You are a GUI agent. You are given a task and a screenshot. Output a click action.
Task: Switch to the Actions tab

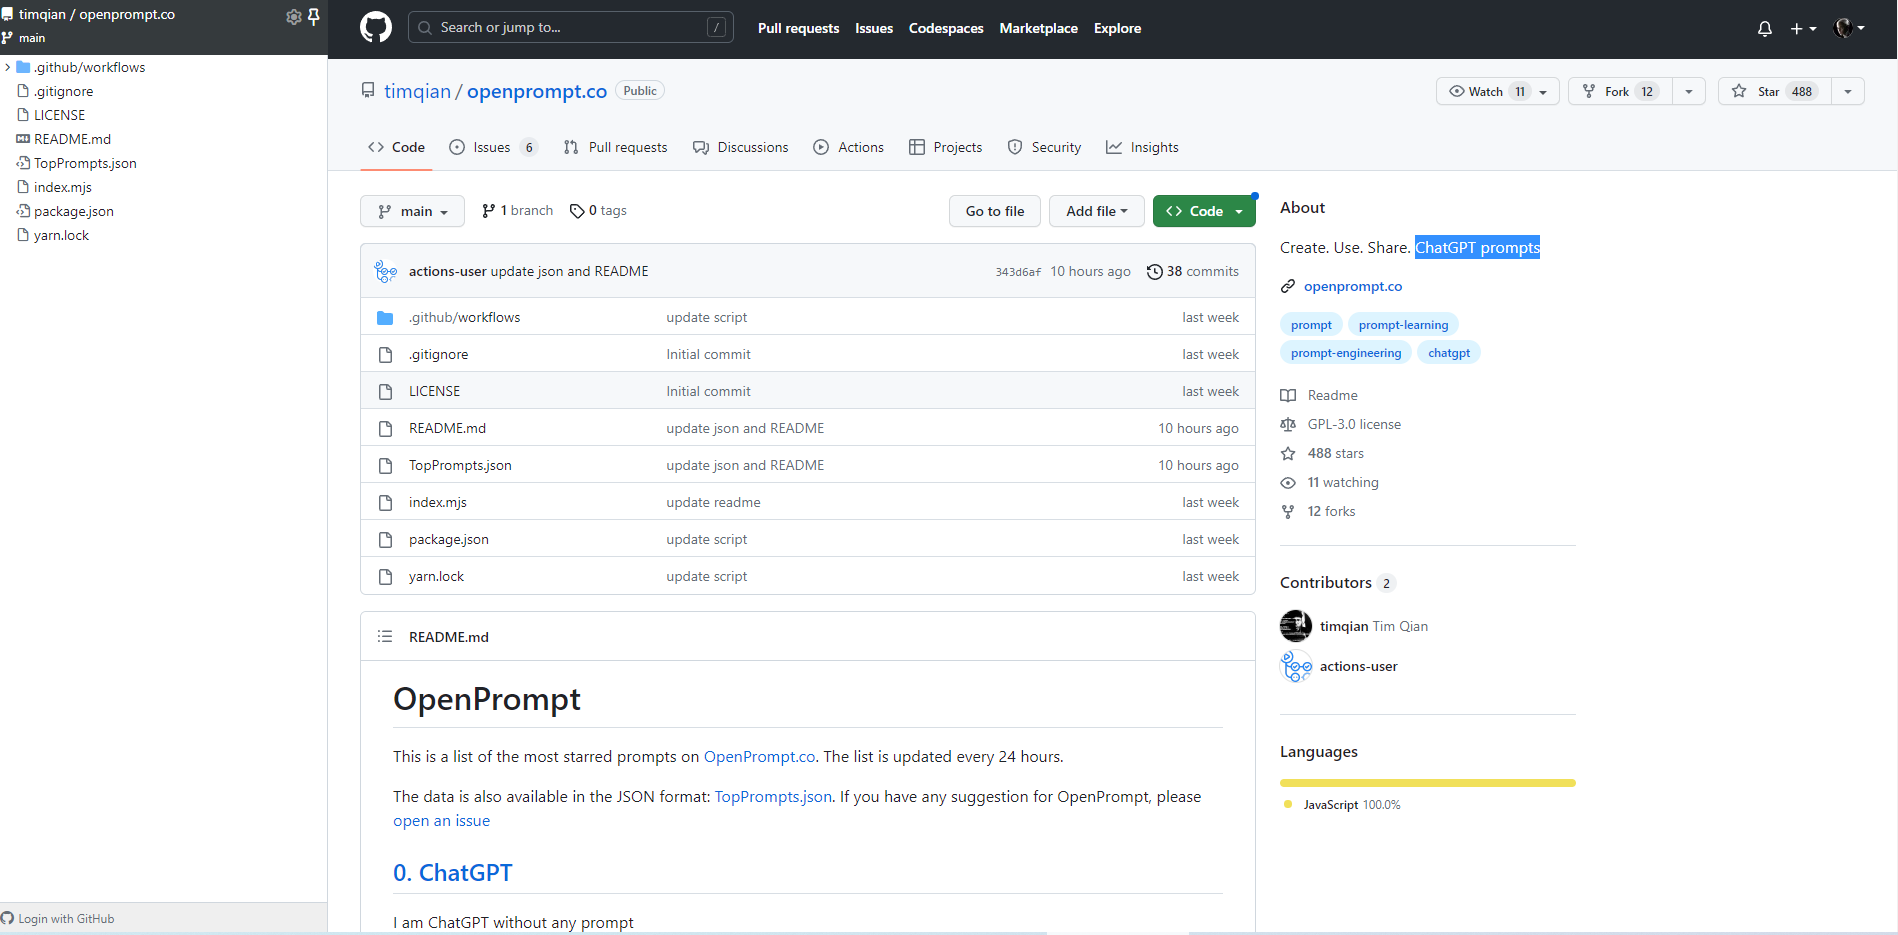click(x=849, y=147)
